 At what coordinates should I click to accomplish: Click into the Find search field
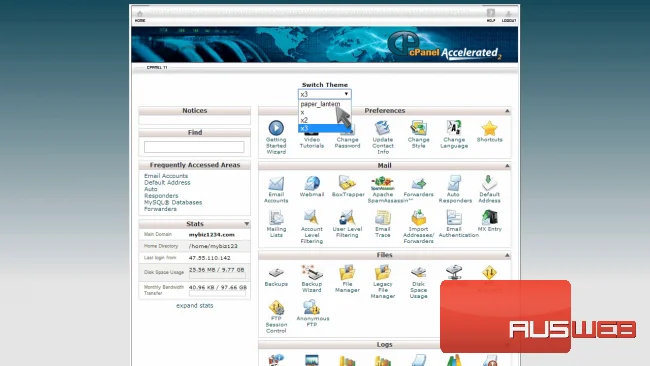(194, 147)
